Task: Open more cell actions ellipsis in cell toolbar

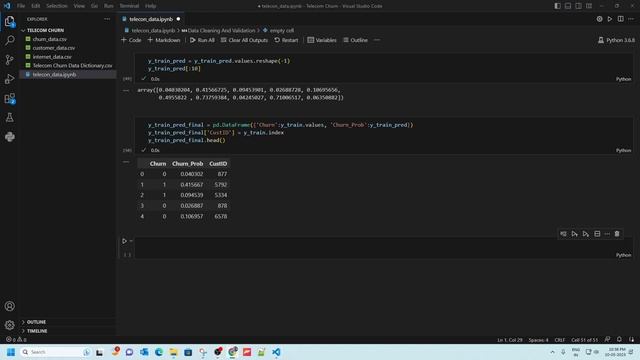Action: point(607,234)
